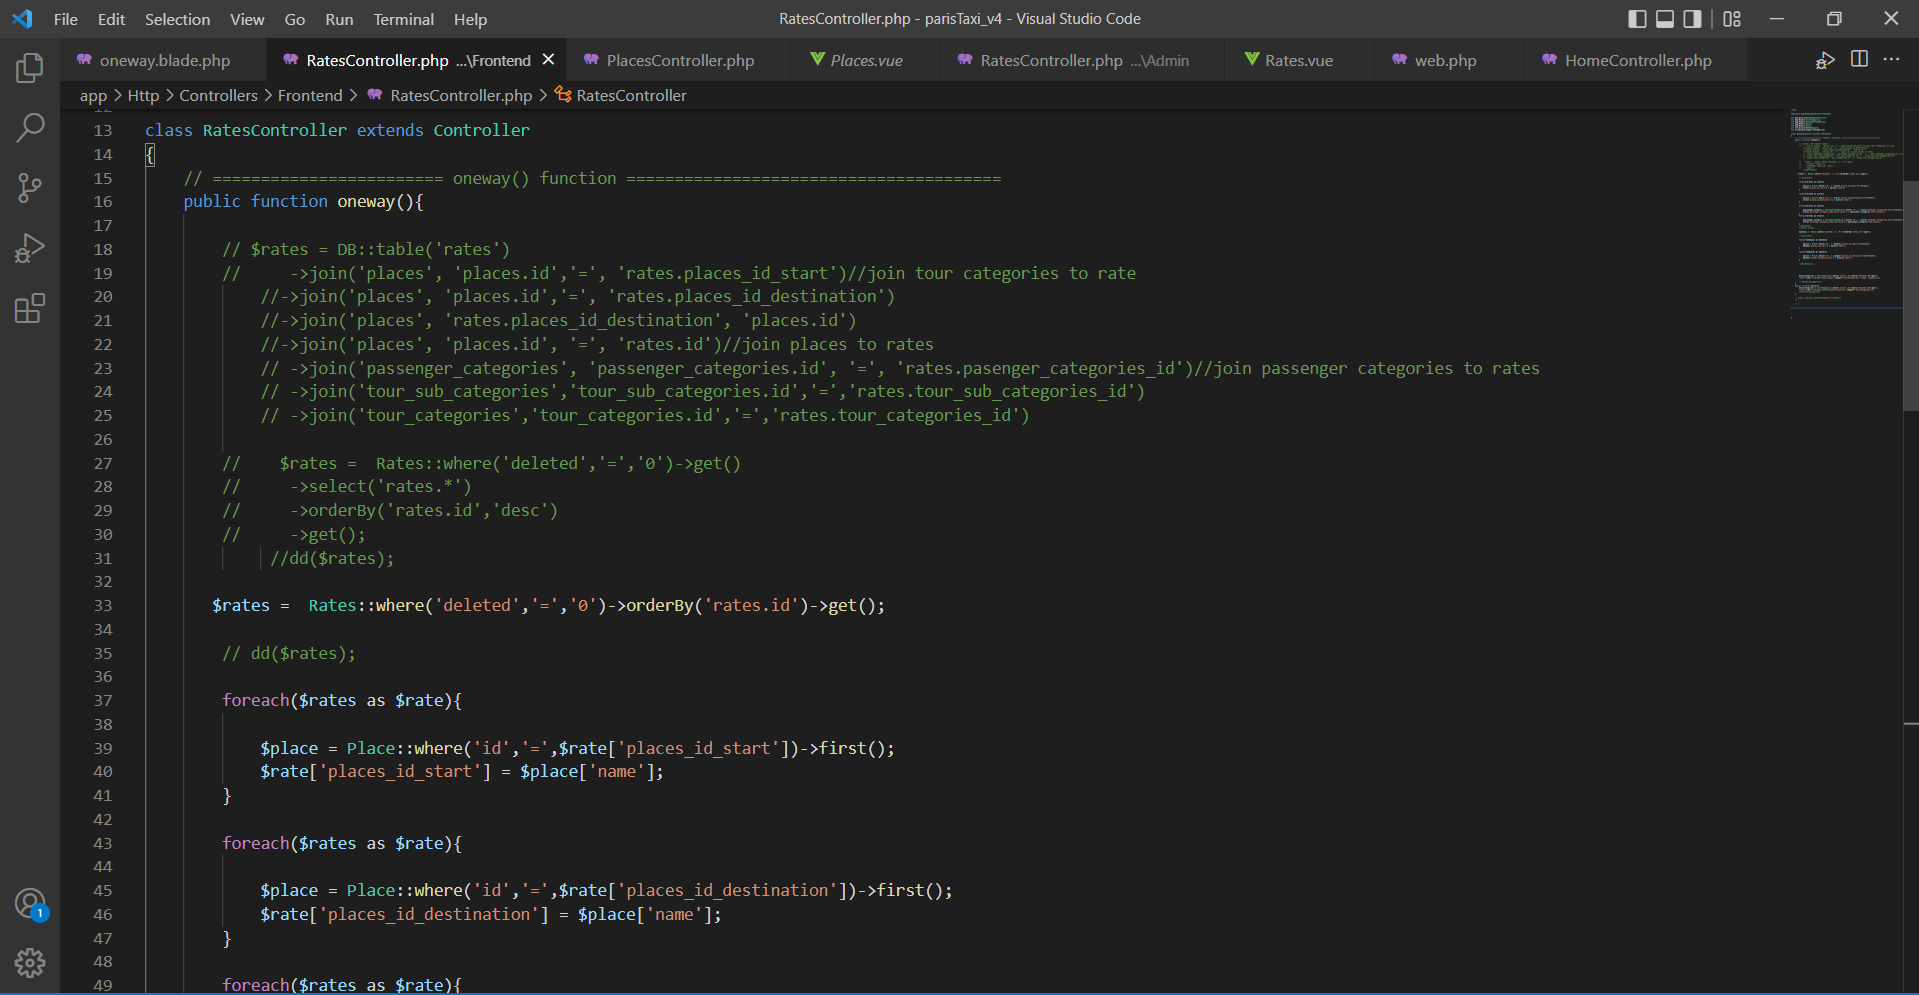The height and width of the screenshot is (995, 1919).
Task: Open the View menu
Action: [247, 19]
